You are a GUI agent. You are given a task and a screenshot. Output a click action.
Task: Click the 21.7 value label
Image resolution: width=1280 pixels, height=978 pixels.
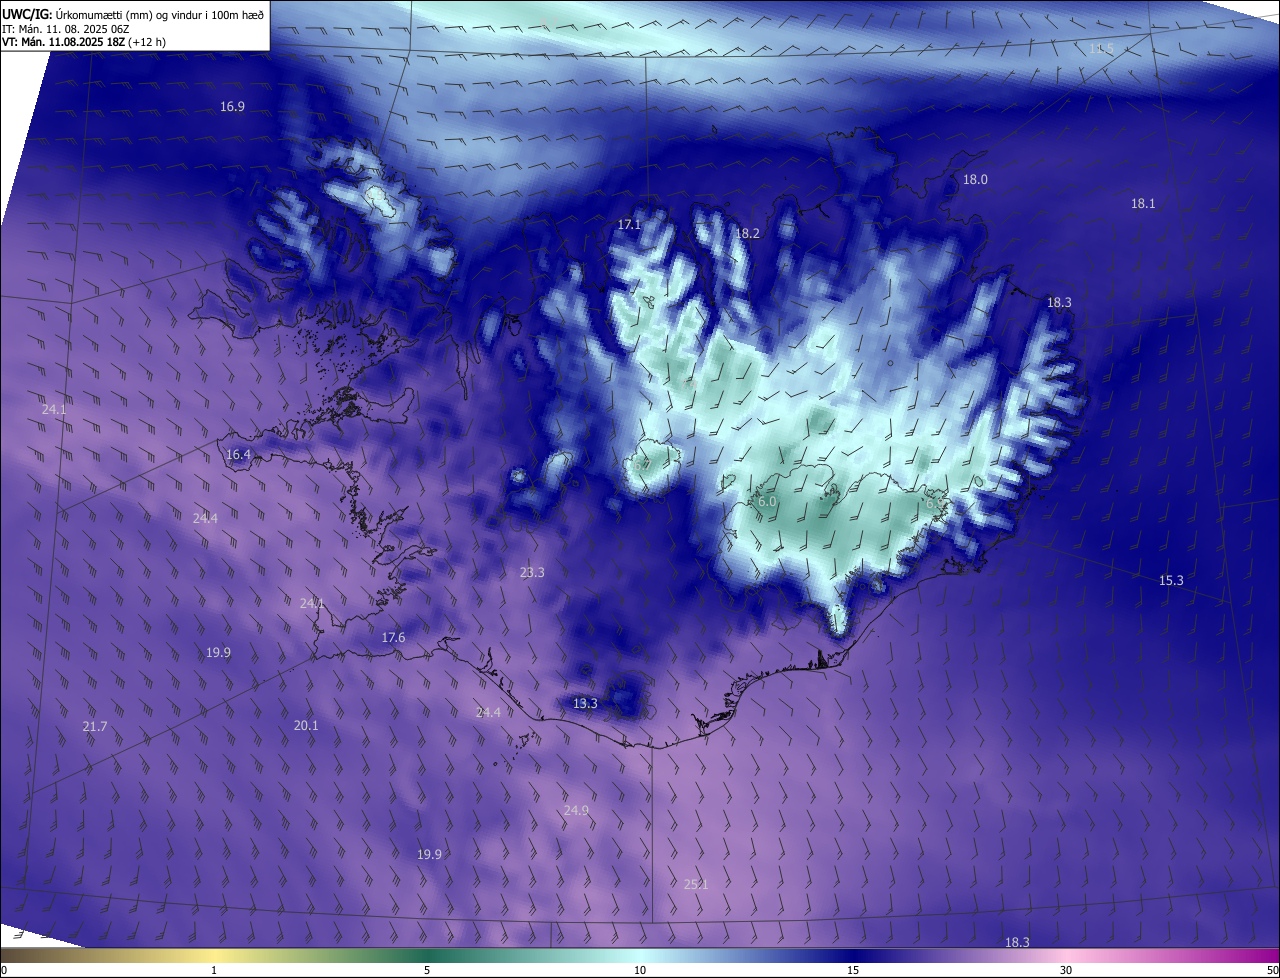point(95,726)
